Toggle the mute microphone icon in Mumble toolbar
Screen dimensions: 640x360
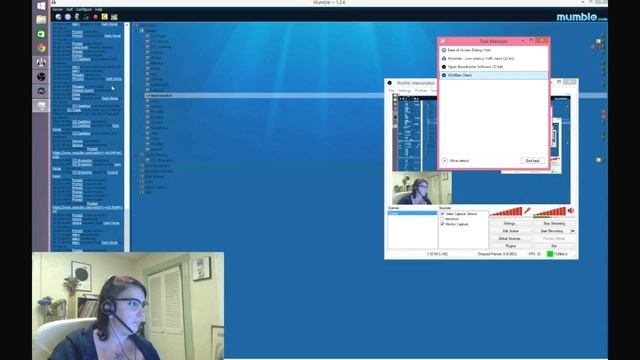tap(77, 17)
